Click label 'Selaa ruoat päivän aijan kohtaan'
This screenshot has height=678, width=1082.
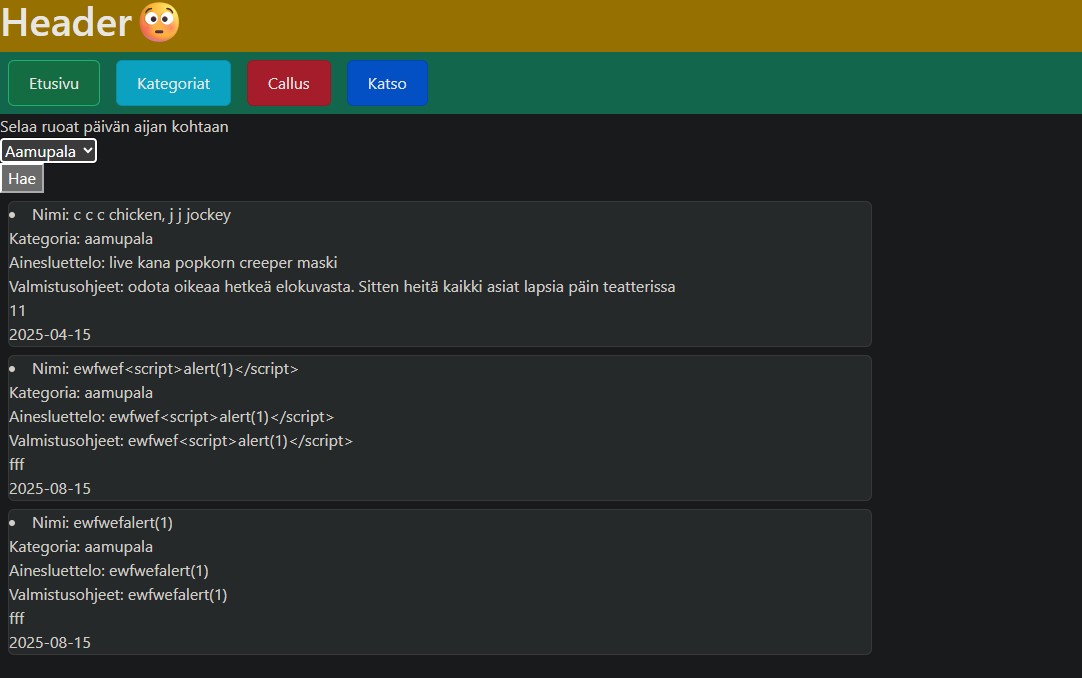pyautogui.click(x=115, y=127)
